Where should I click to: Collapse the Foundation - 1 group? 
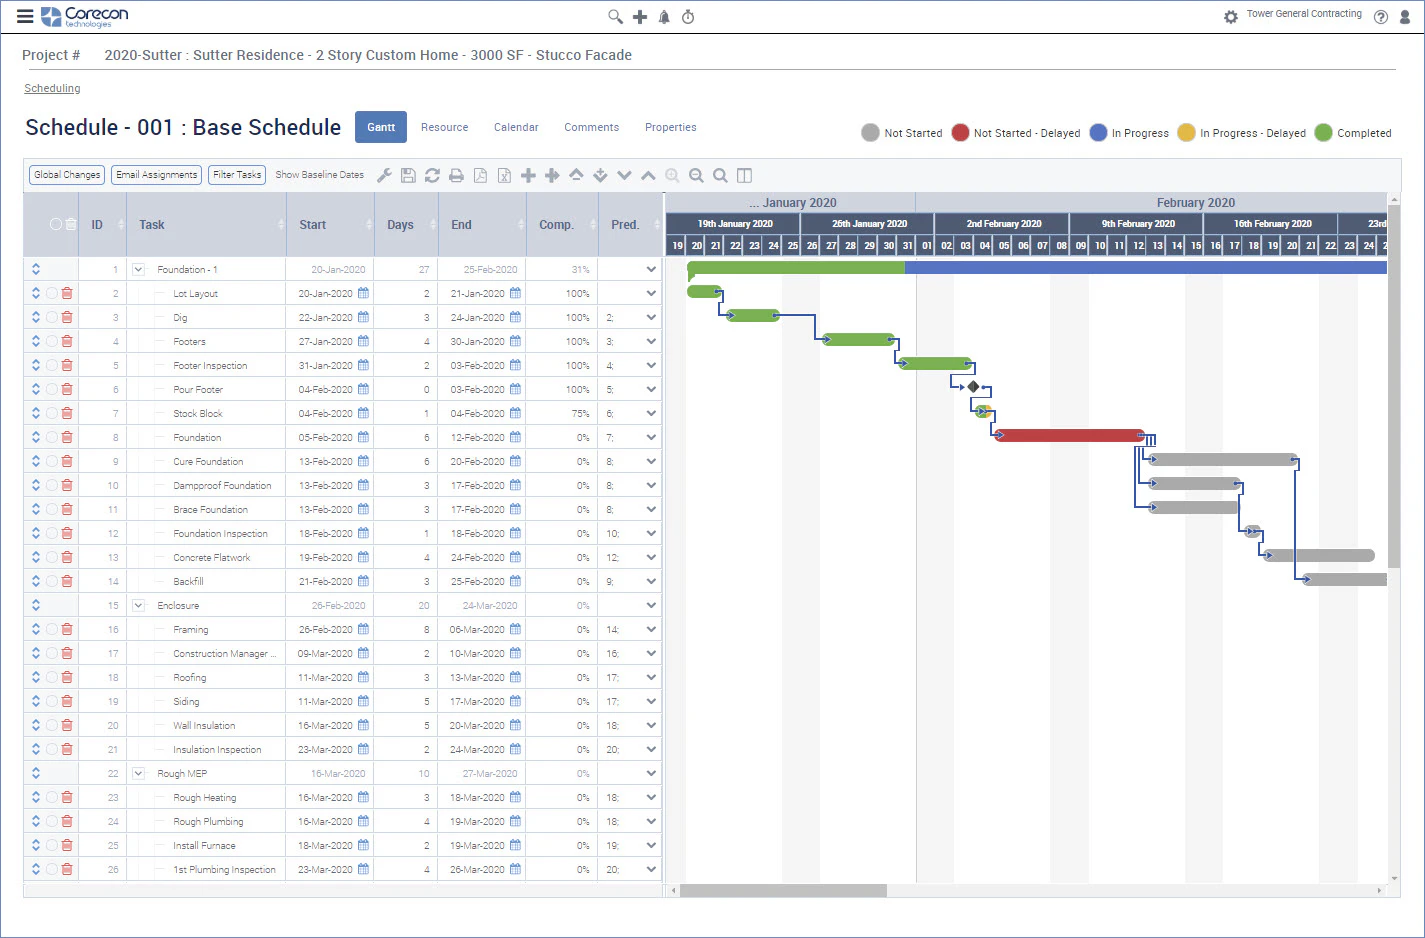(x=139, y=269)
